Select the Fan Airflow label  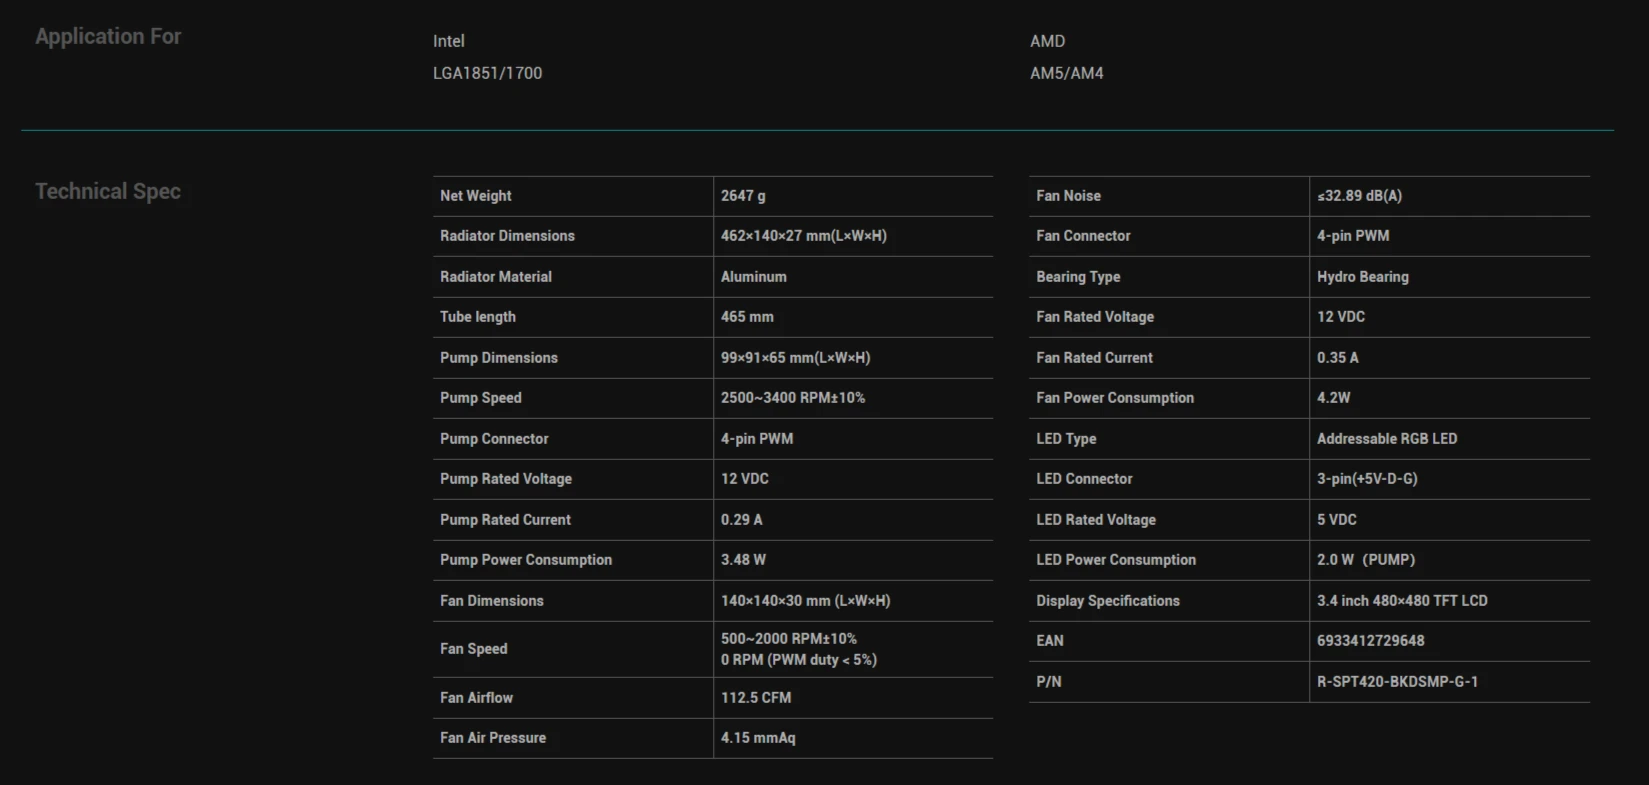pyautogui.click(x=477, y=698)
